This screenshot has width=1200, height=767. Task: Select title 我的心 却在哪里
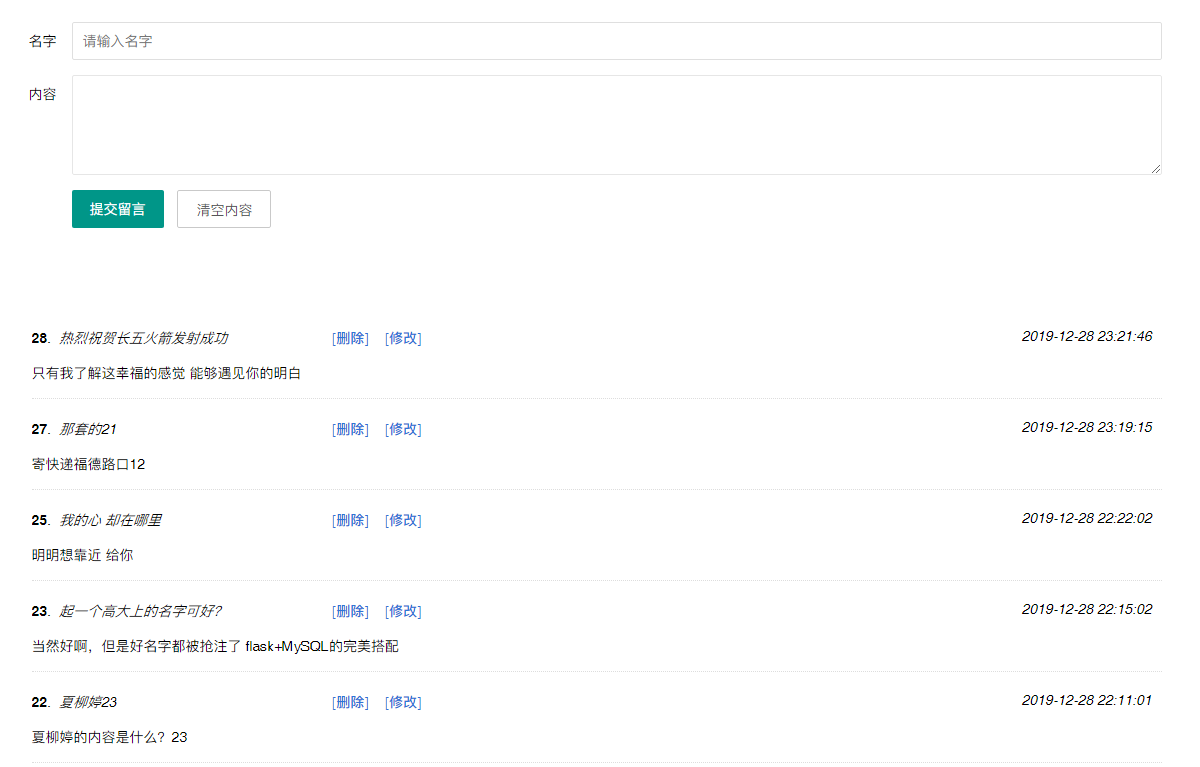[x=110, y=520]
